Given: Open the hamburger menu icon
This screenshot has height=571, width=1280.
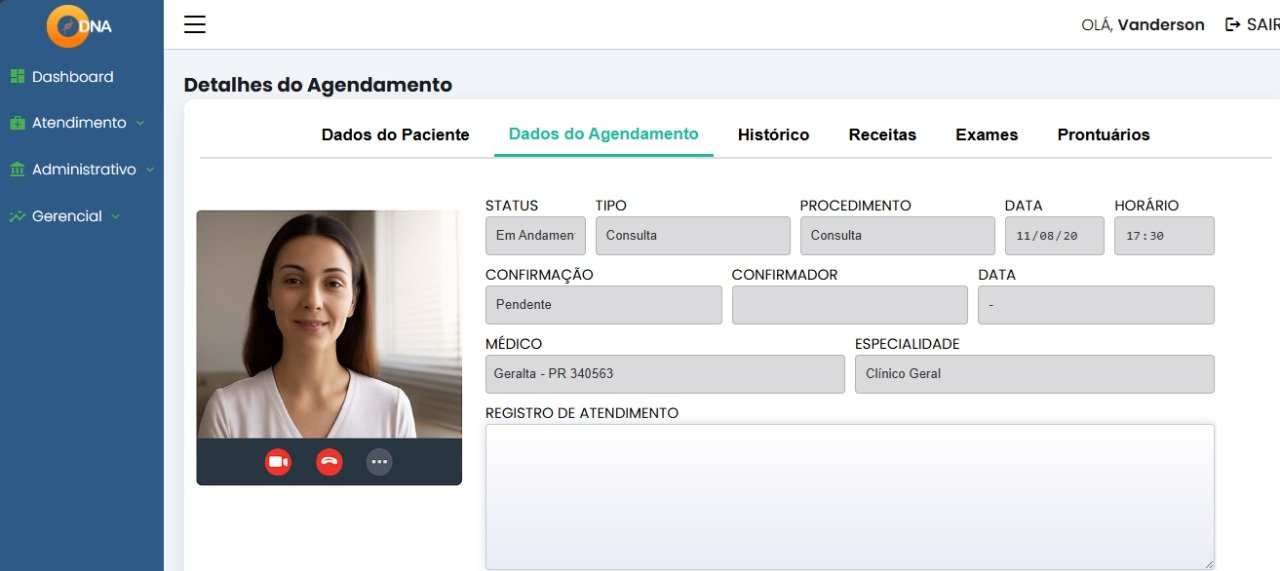Looking at the screenshot, I should [195, 25].
